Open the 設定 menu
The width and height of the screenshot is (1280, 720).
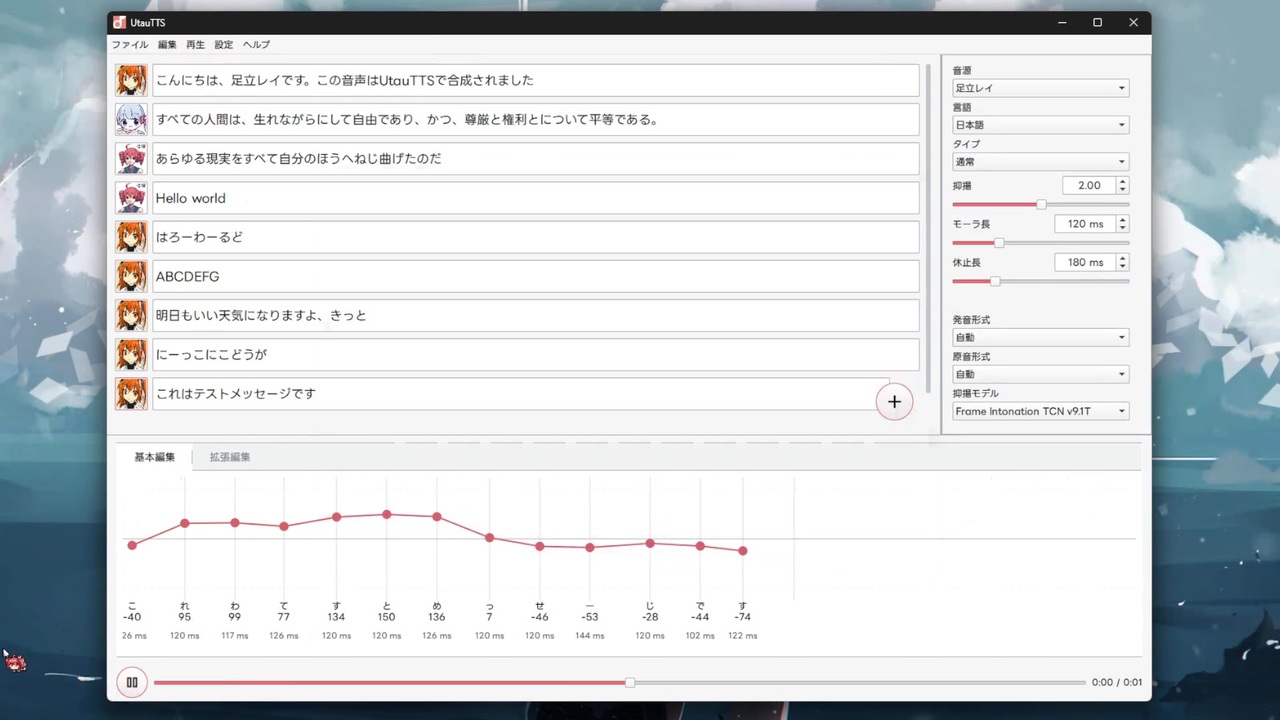[x=223, y=45]
